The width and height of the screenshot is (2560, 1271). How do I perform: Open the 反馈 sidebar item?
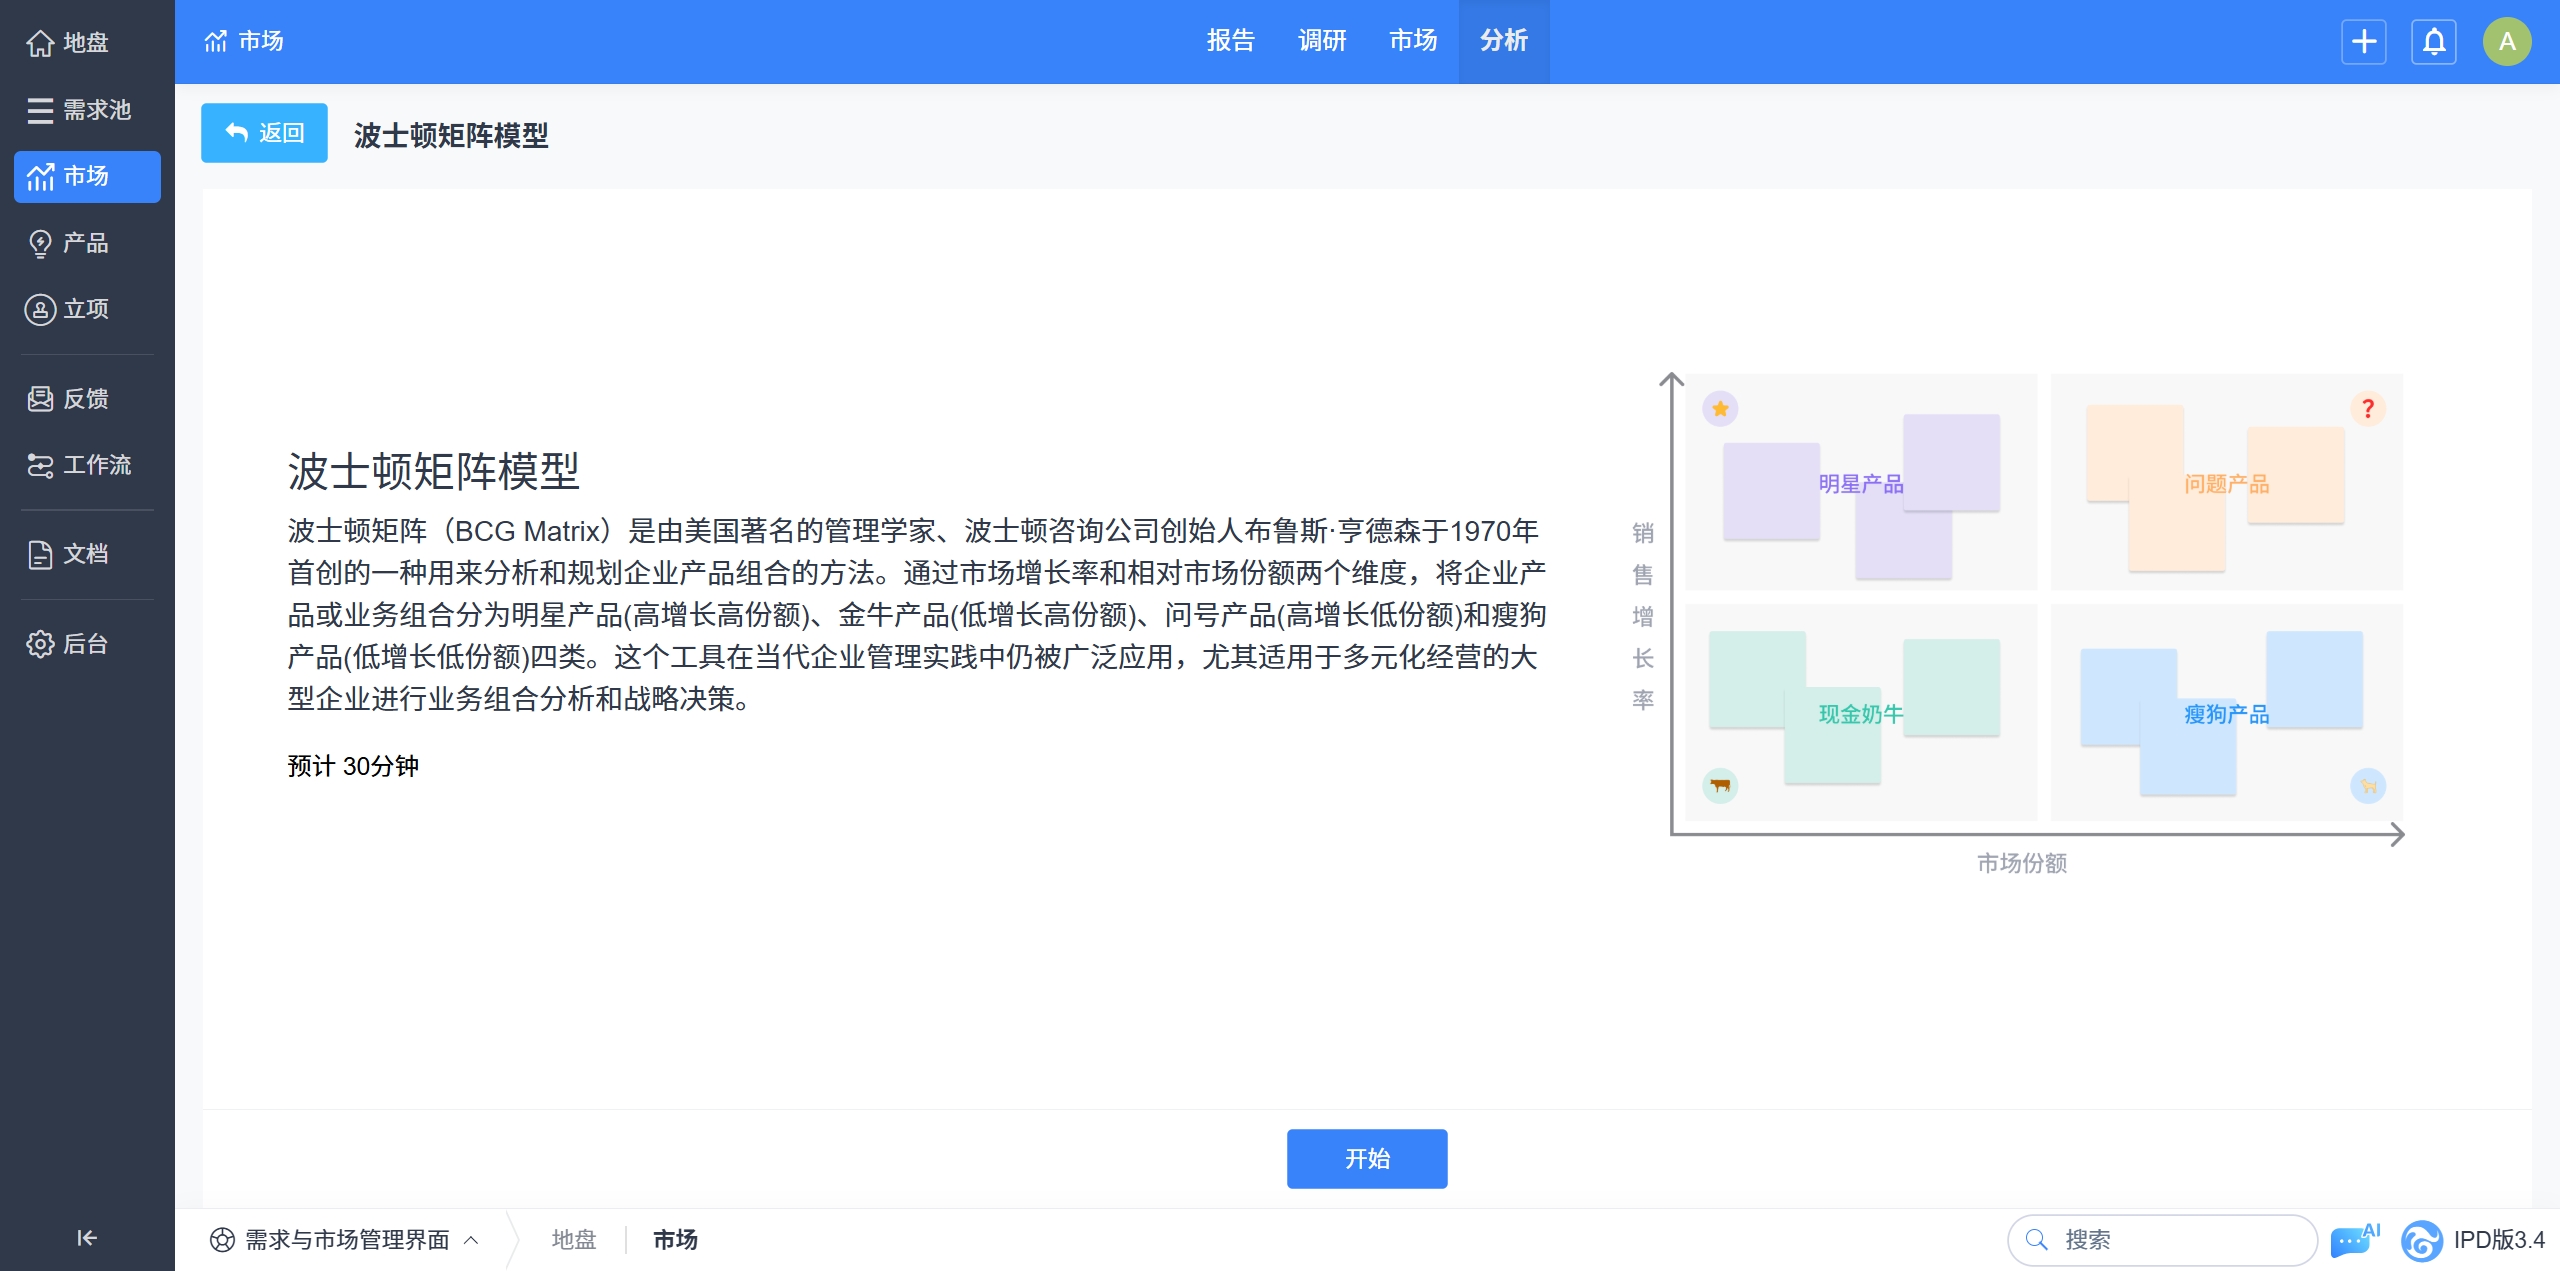(x=87, y=399)
